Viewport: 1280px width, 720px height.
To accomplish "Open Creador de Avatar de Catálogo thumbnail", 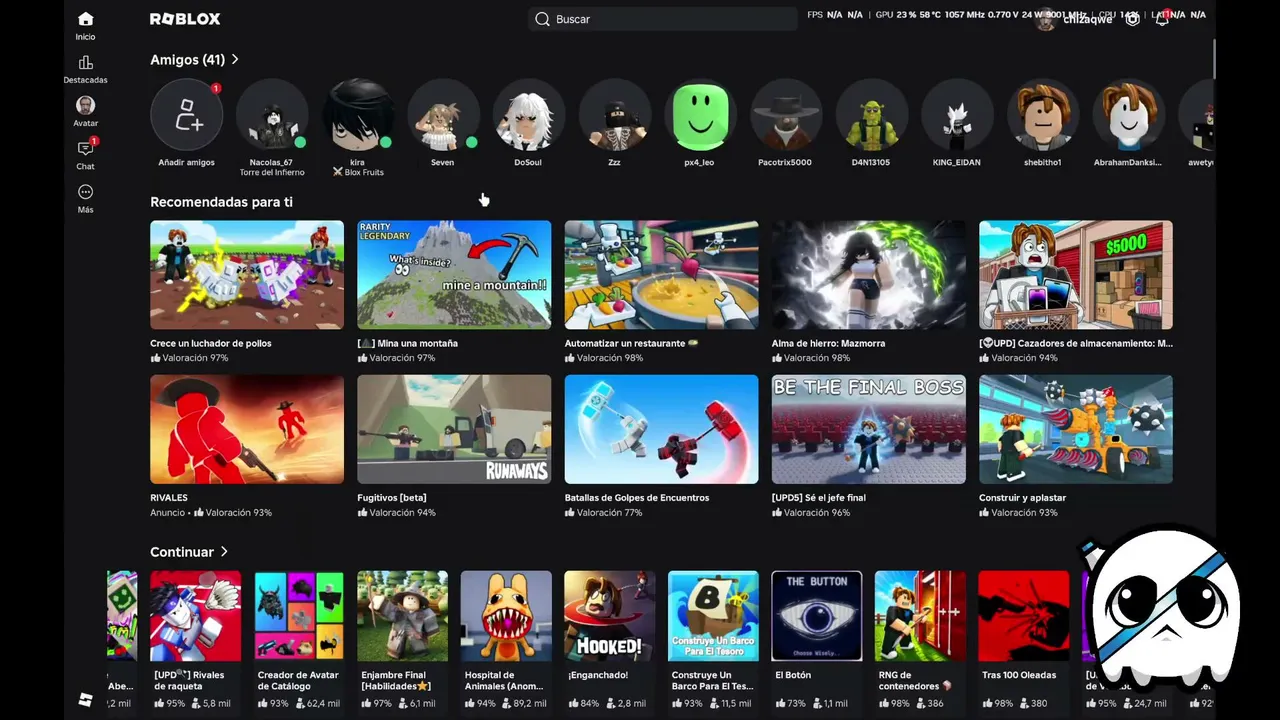I will point(299,616).
